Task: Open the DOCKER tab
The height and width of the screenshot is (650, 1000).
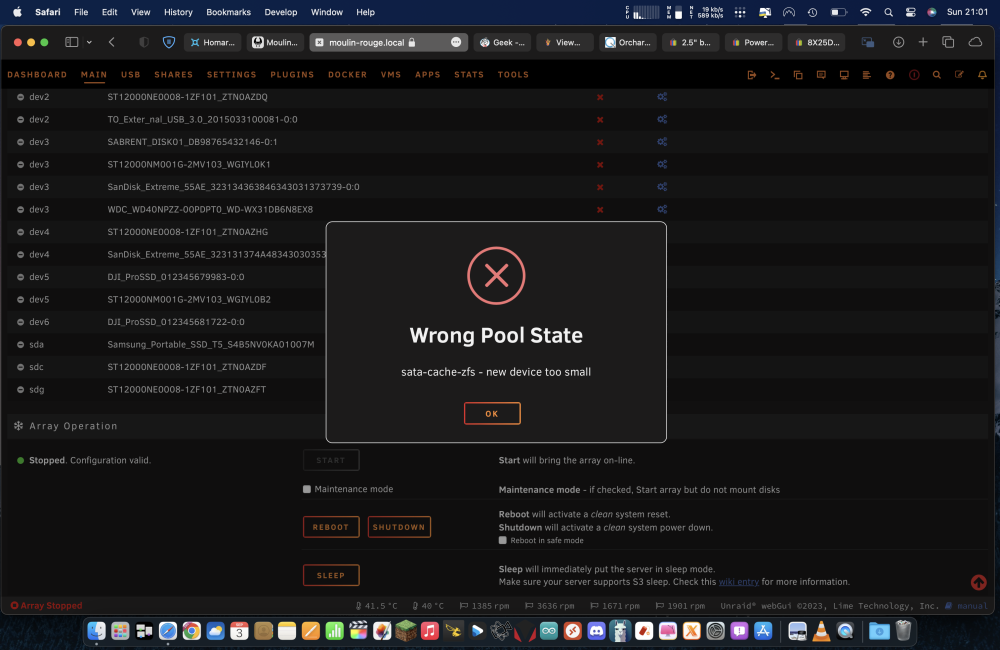Action: tap(348, 75)
